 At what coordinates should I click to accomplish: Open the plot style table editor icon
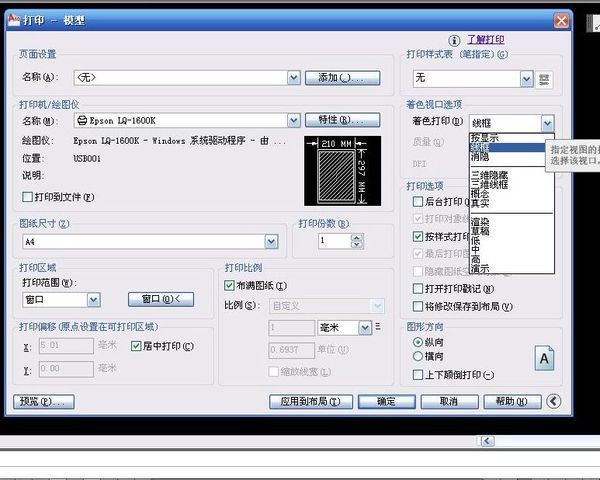coord(544,80)
